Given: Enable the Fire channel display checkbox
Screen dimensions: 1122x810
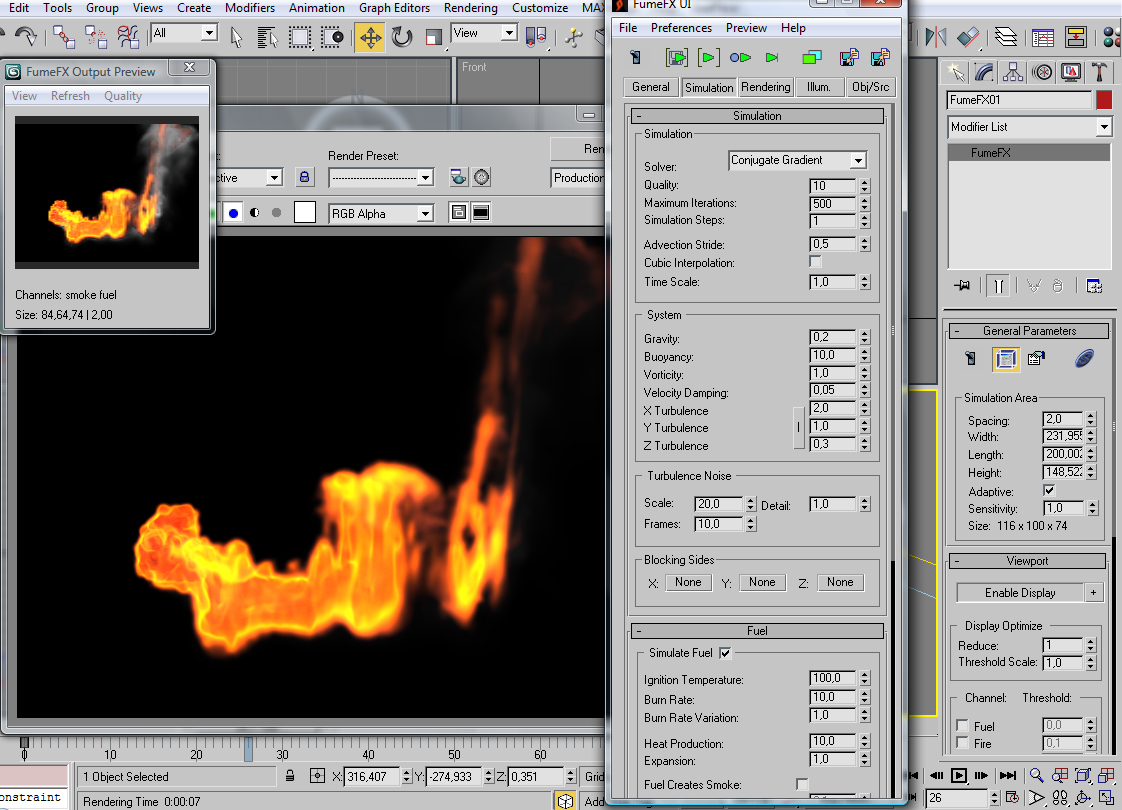Looking at the screenshot, I should tap(962, 743).
